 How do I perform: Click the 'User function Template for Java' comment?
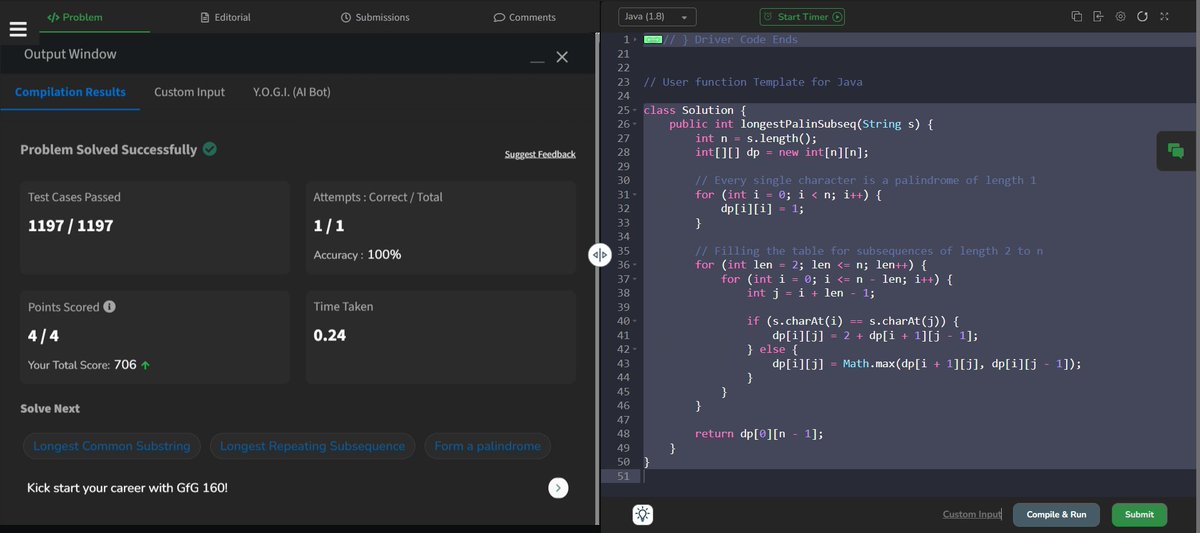point(753,82)
